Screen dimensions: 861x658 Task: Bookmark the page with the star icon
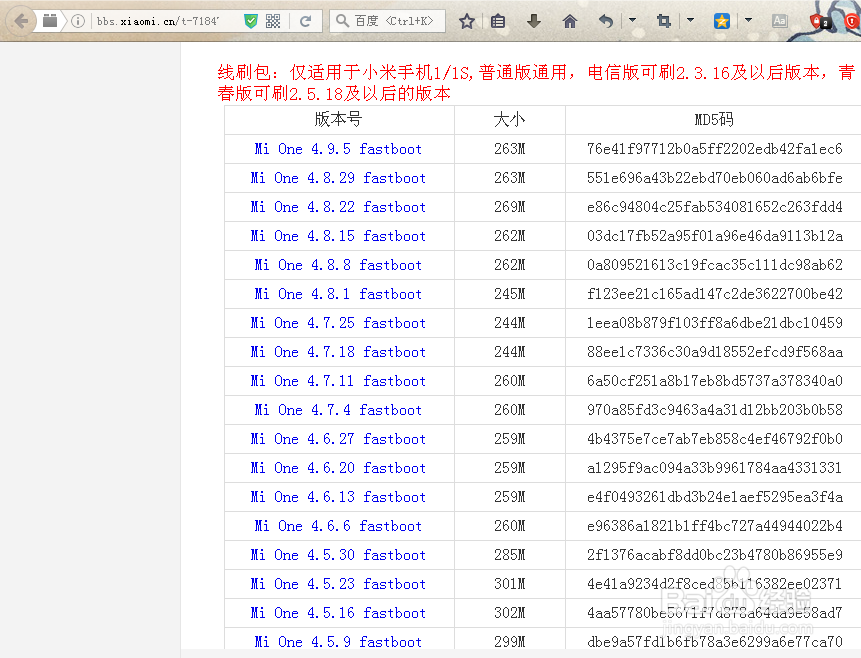click(467, 21)
